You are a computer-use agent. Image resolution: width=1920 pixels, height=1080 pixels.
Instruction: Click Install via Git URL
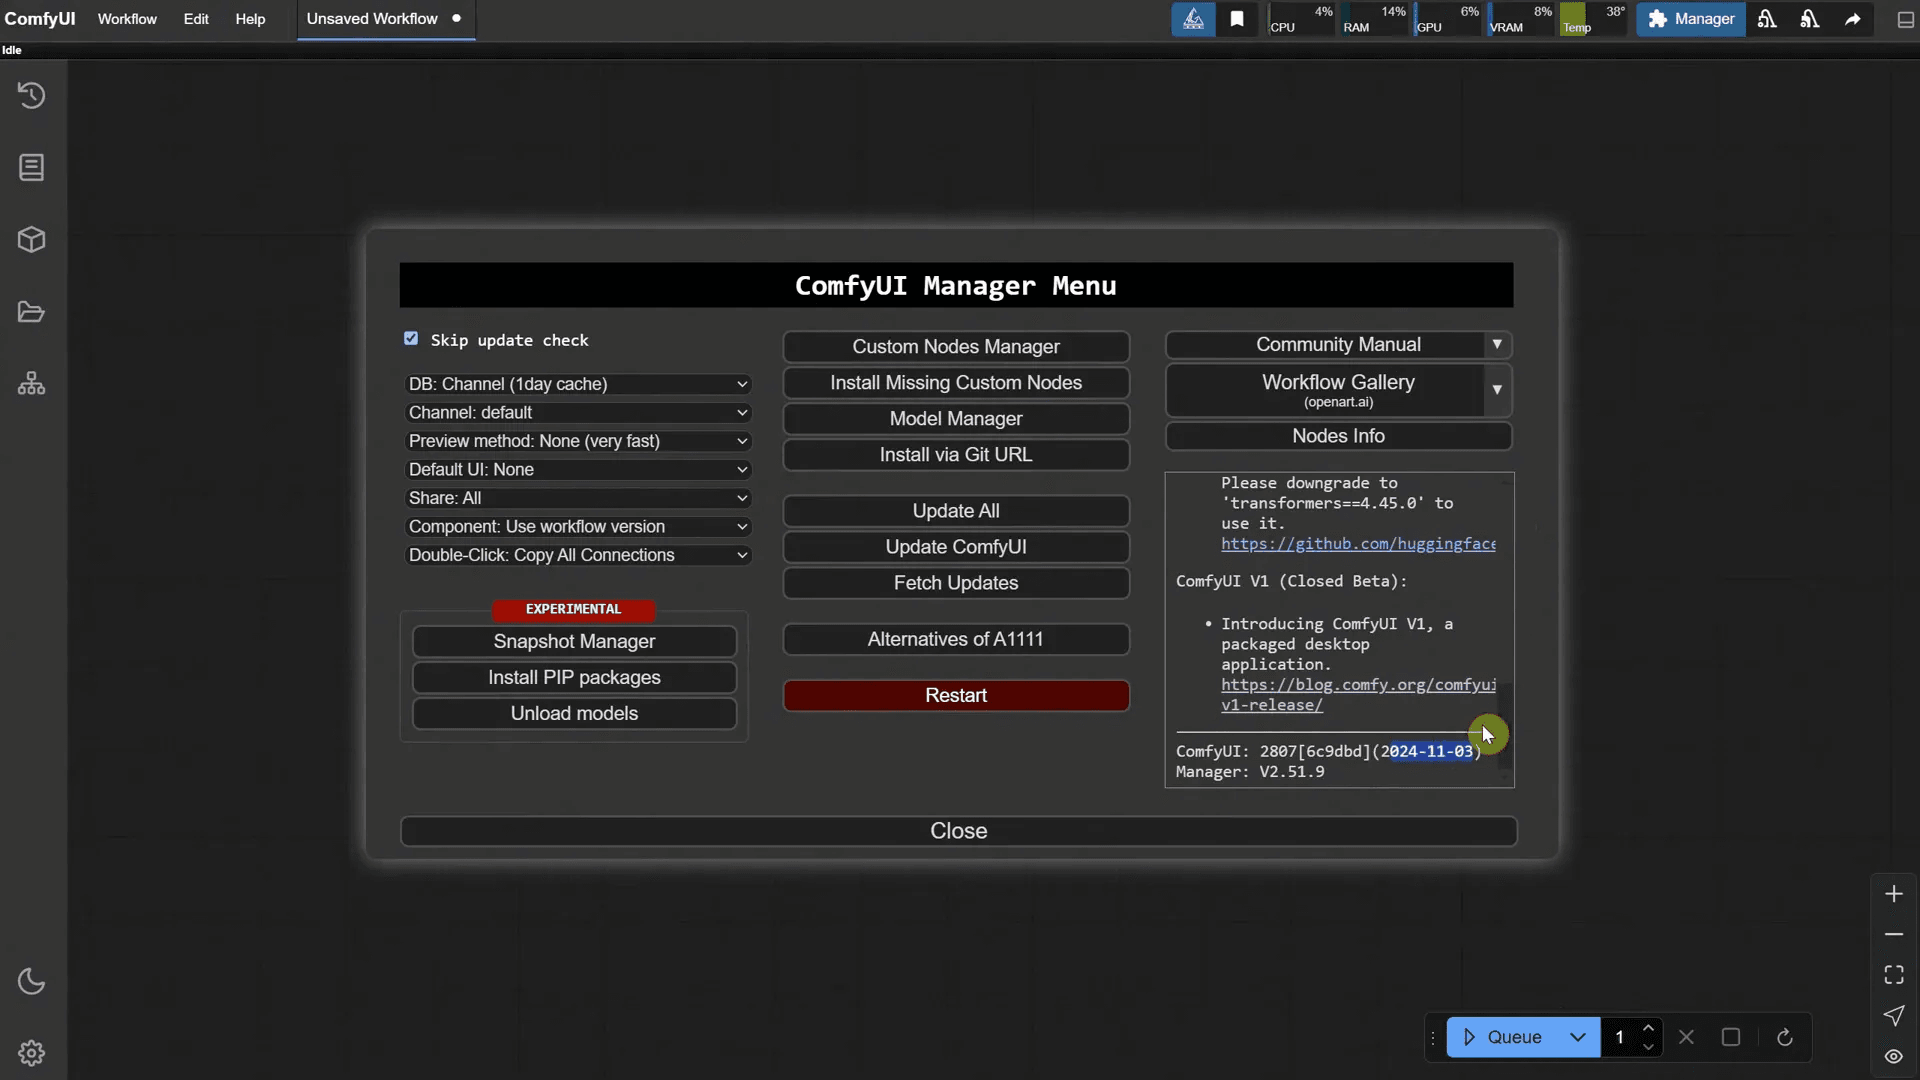point(956,455)
